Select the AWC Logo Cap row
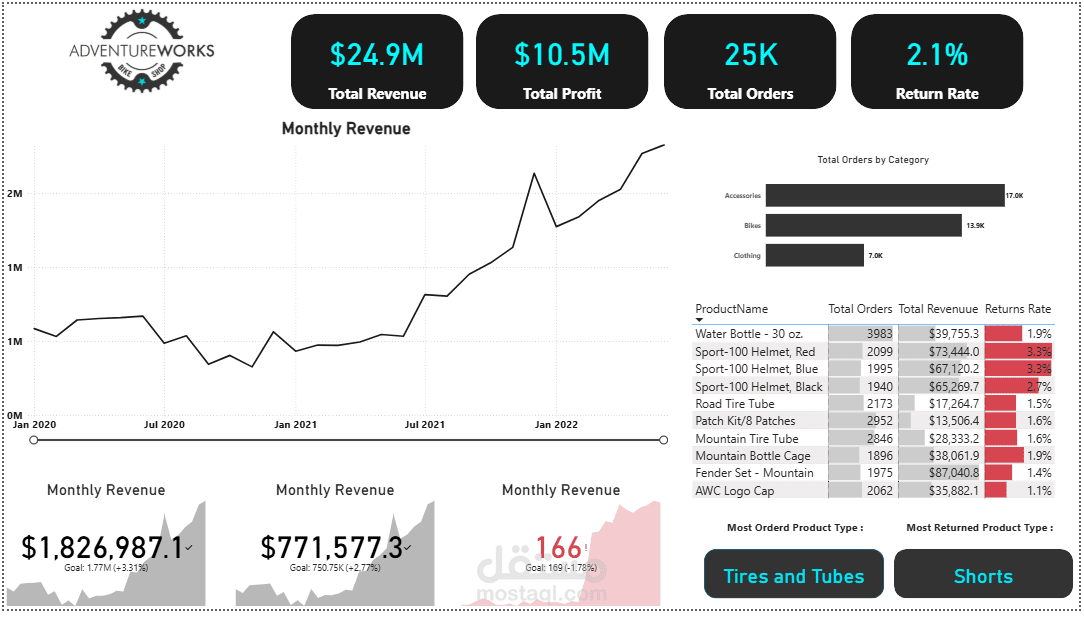The width and height of the screenshot is (1084, 617). coord(873,490)
